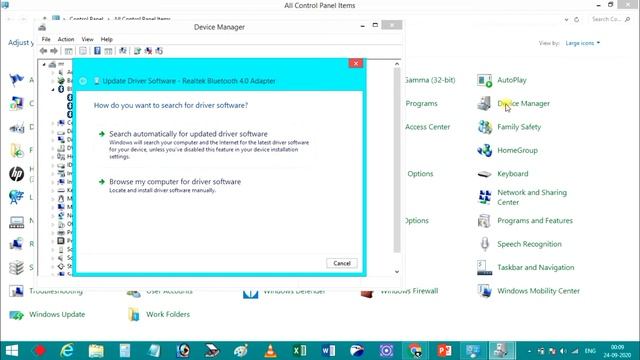640x360 pixels.
Task: Collapse the root computer node in device tree
Action: [44, 64]
